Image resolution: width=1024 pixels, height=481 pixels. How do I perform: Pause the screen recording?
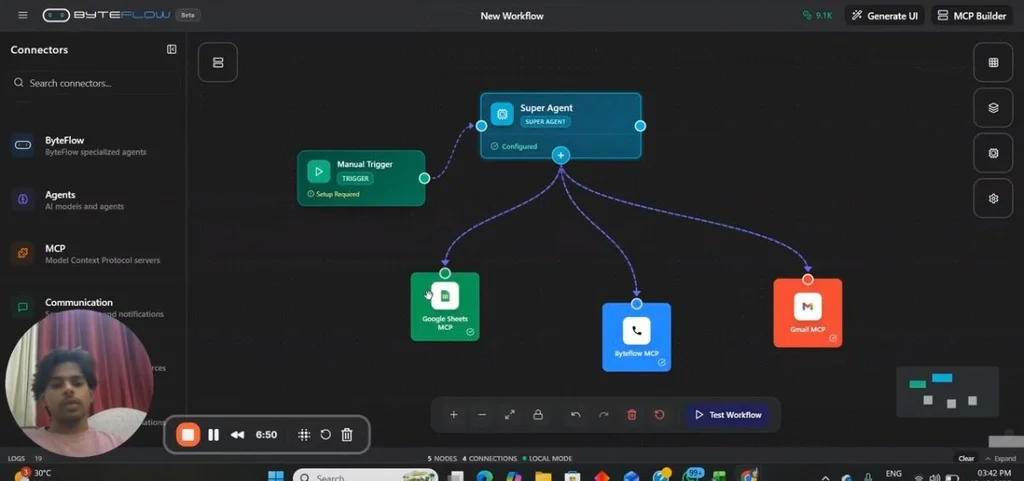[x=214, y=435]
